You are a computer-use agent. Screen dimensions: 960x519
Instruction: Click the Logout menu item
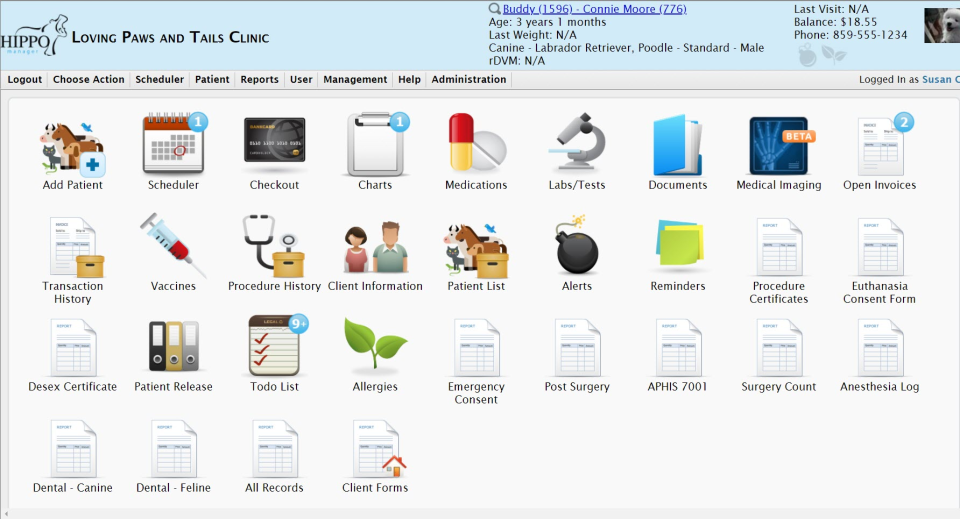[24, 80]
